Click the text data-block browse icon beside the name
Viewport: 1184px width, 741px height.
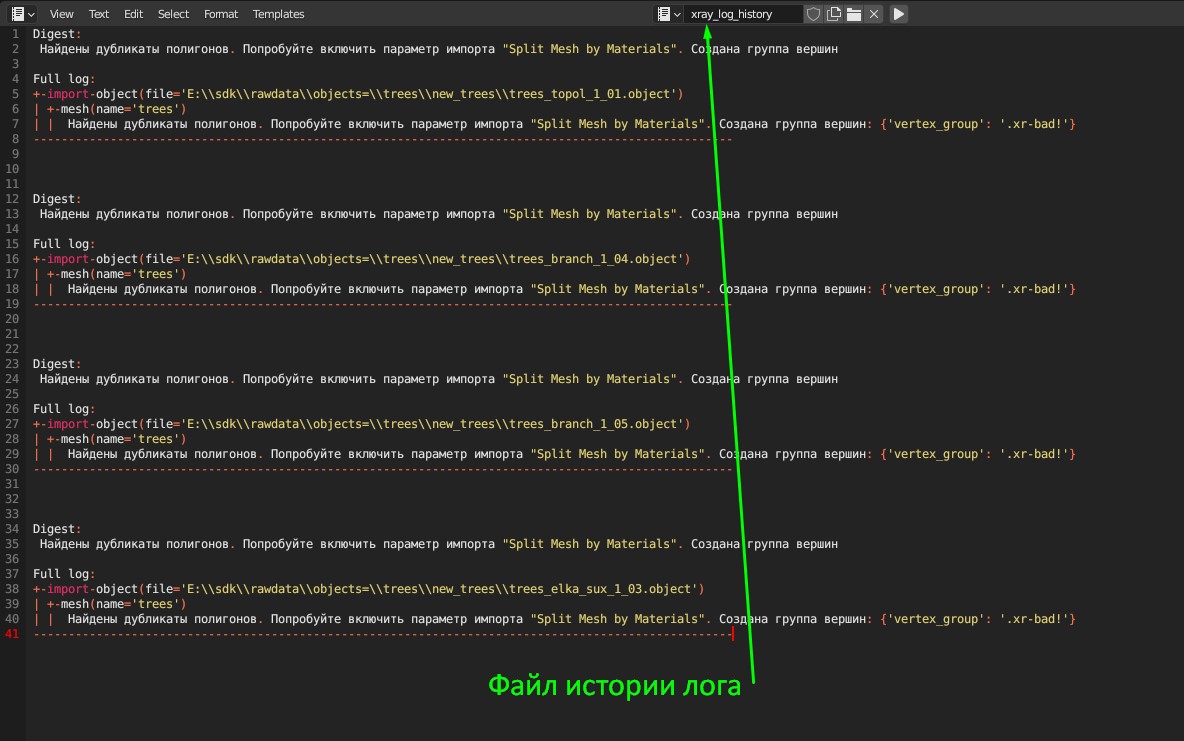(664, 13)
